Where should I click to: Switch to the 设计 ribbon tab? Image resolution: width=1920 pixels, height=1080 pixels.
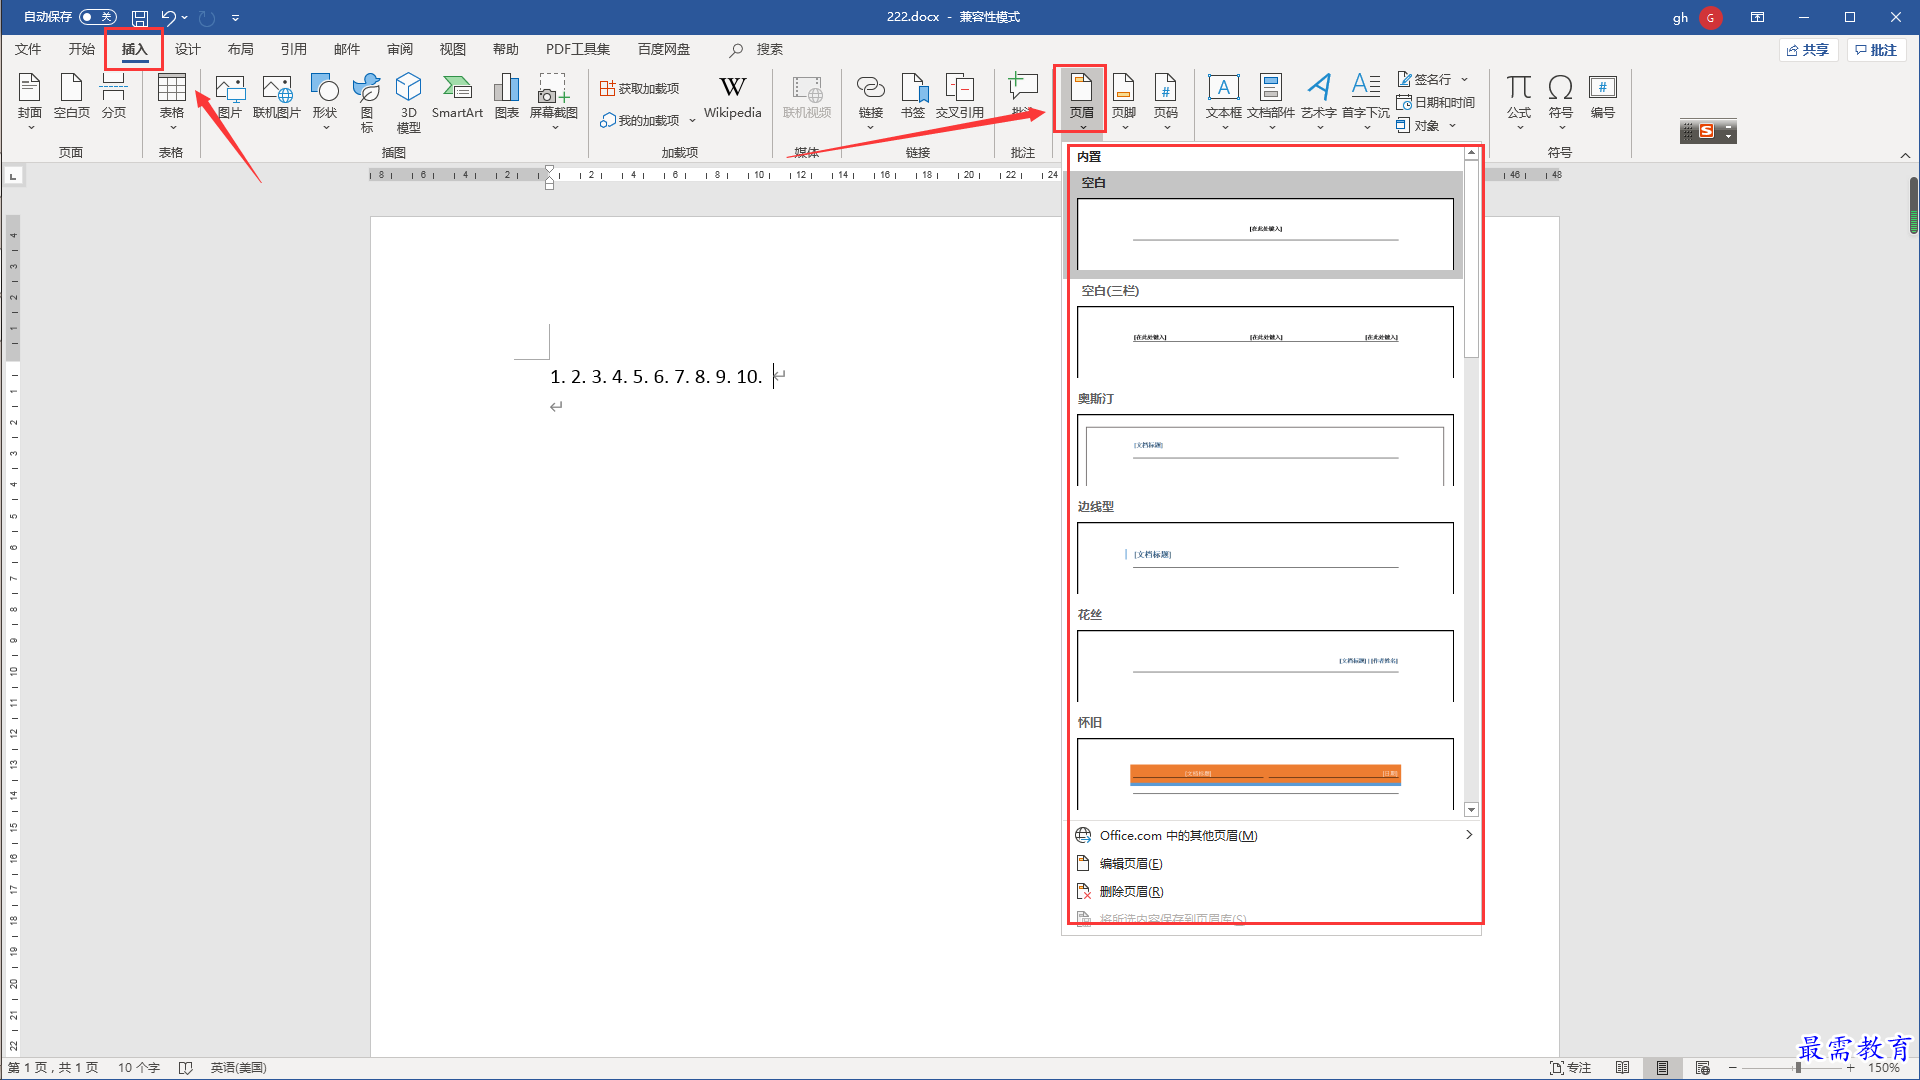coord(187,49)
